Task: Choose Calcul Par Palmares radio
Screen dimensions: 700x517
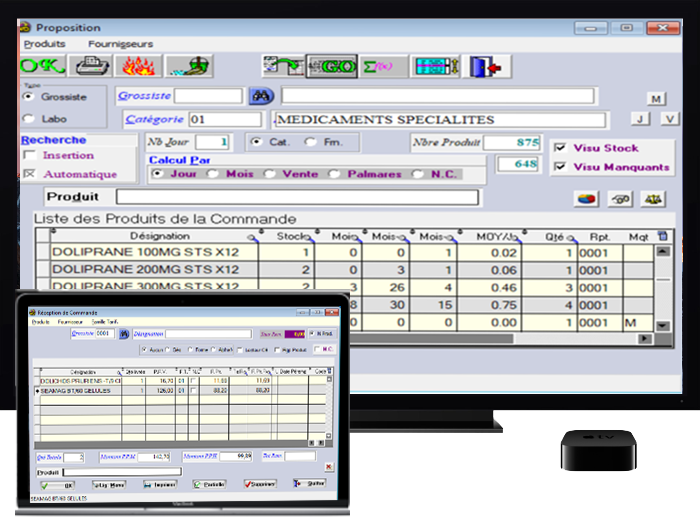Action: 334,174
